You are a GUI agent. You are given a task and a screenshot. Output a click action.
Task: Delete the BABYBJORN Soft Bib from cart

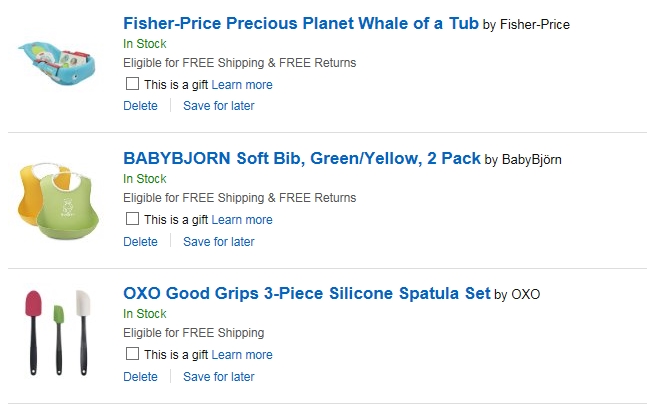click(x=140, y=241)
